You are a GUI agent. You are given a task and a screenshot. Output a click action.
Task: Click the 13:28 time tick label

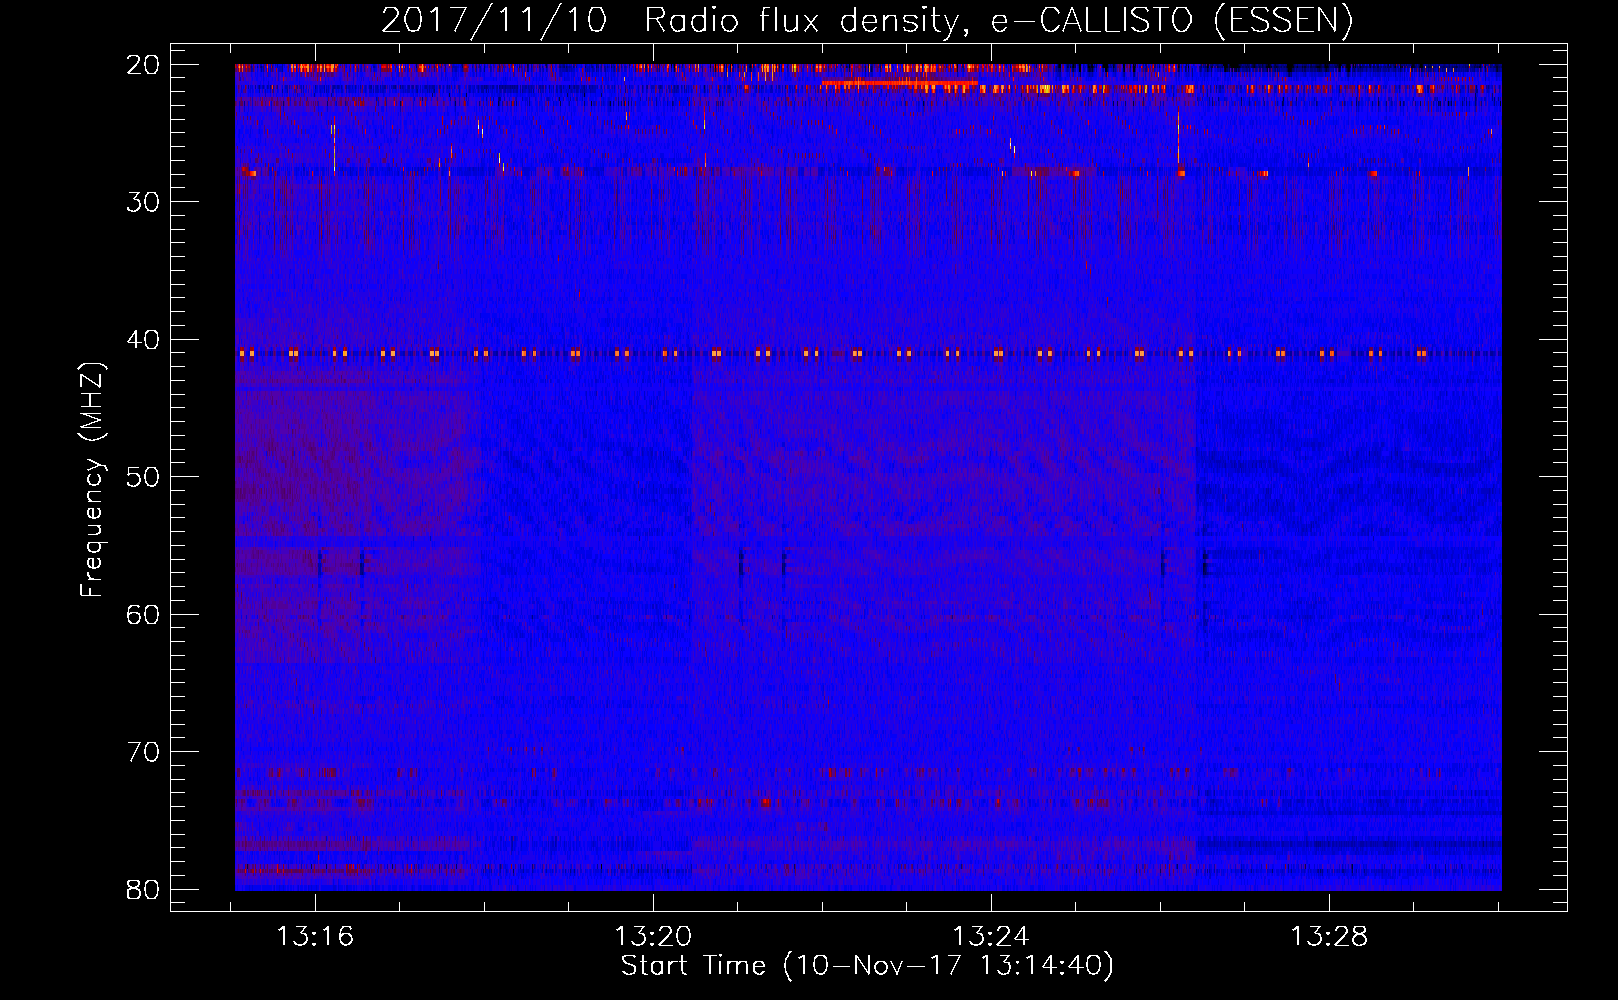[1330, 937]
